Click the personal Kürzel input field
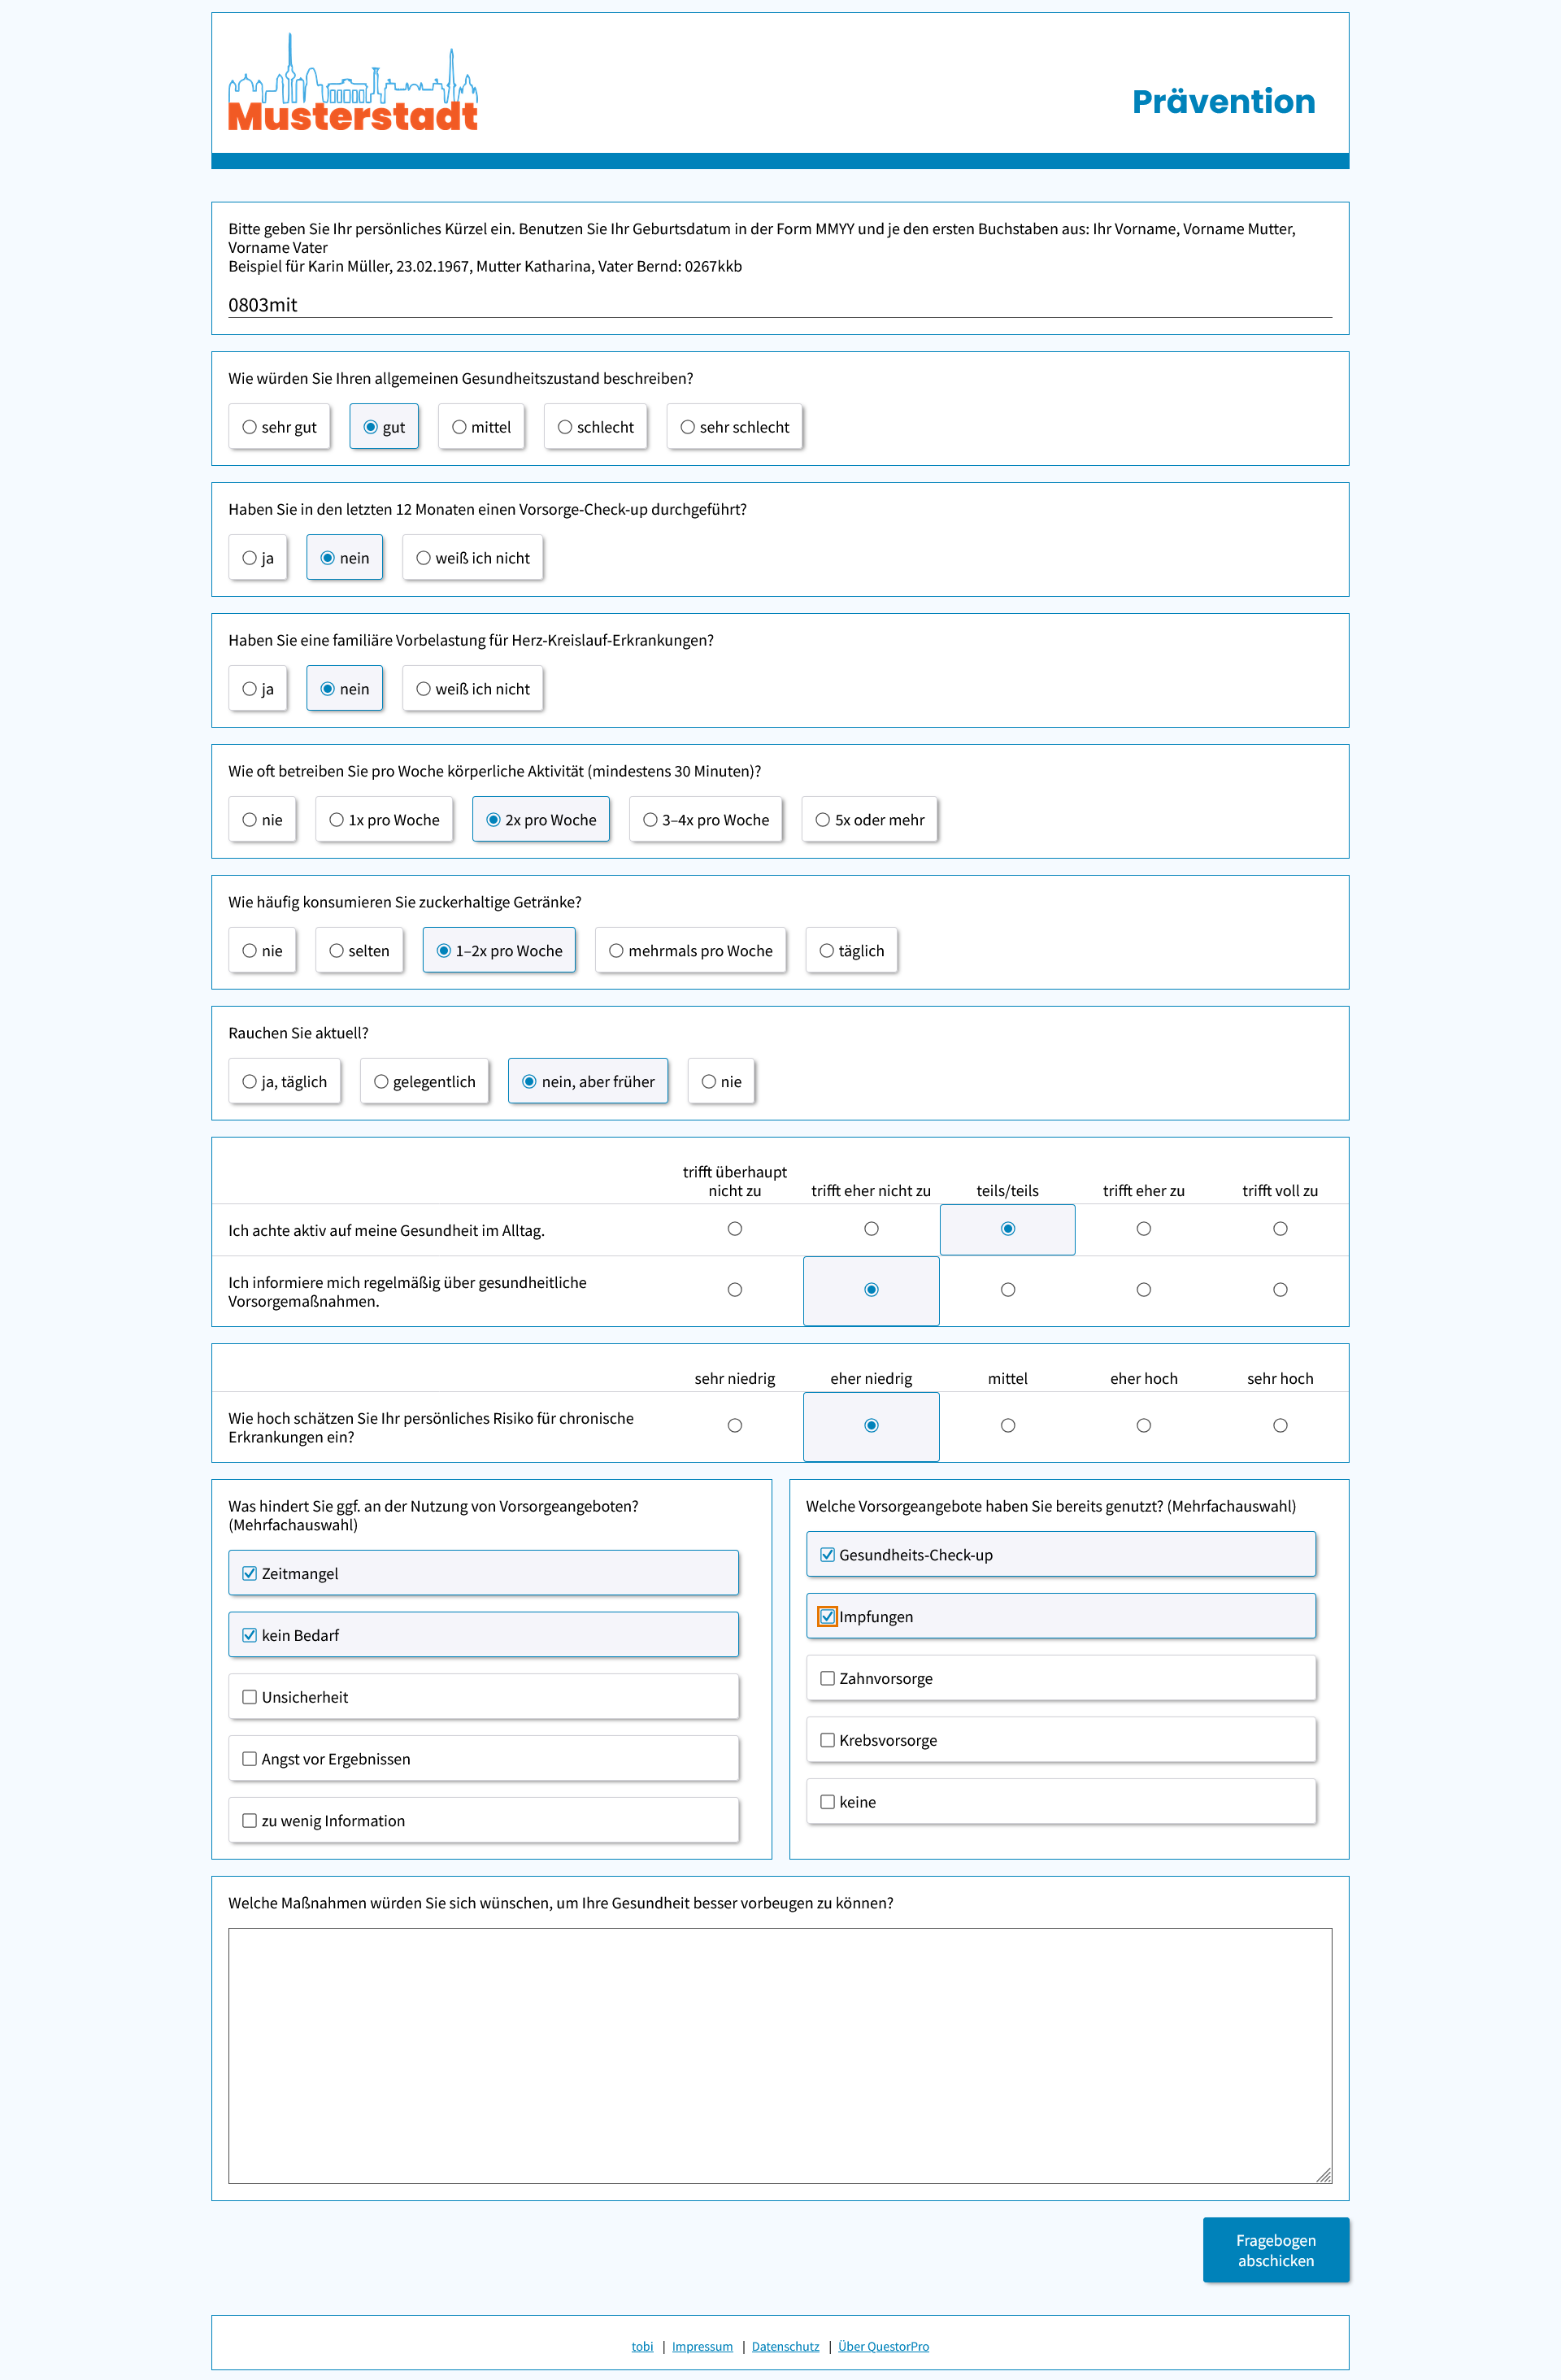 780,305
